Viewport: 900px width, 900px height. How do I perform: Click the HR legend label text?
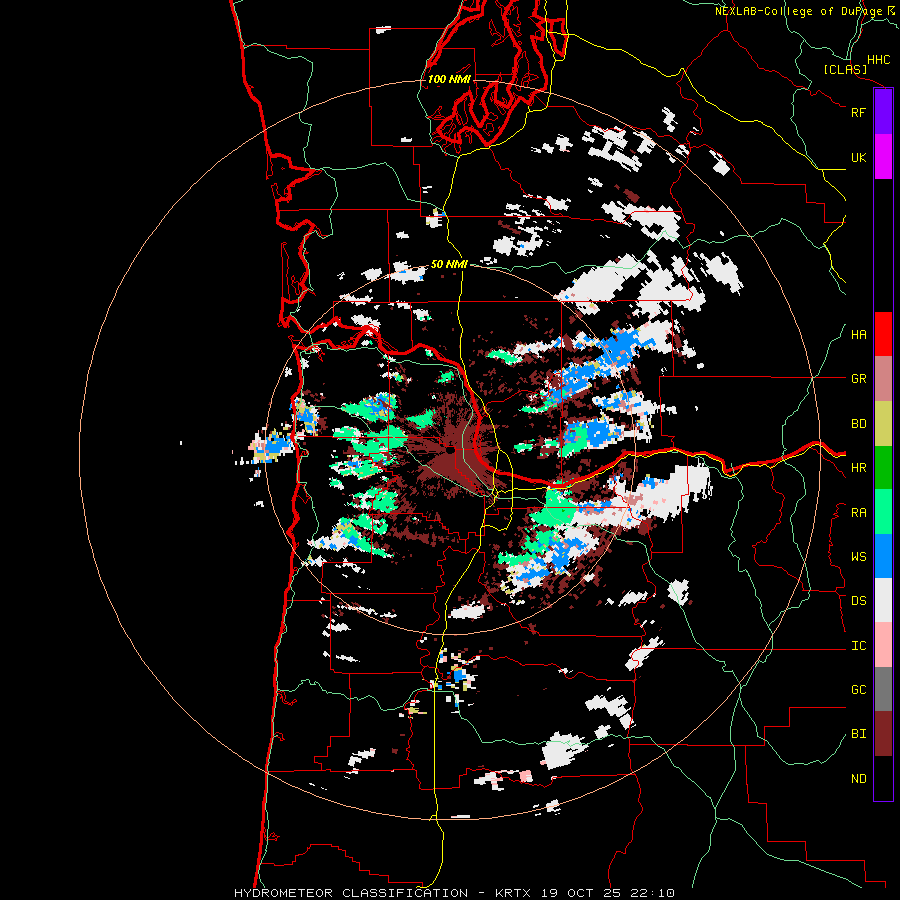(858, 468)
